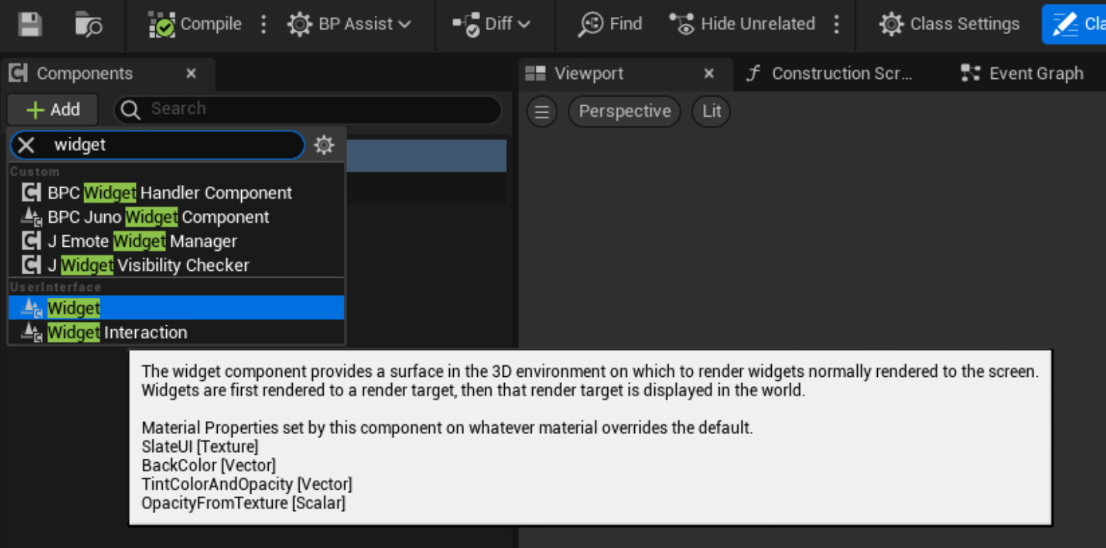Toggle Hide Unrelated nodes
This screenshot has height=548, width=1106.
click(742, 24)
